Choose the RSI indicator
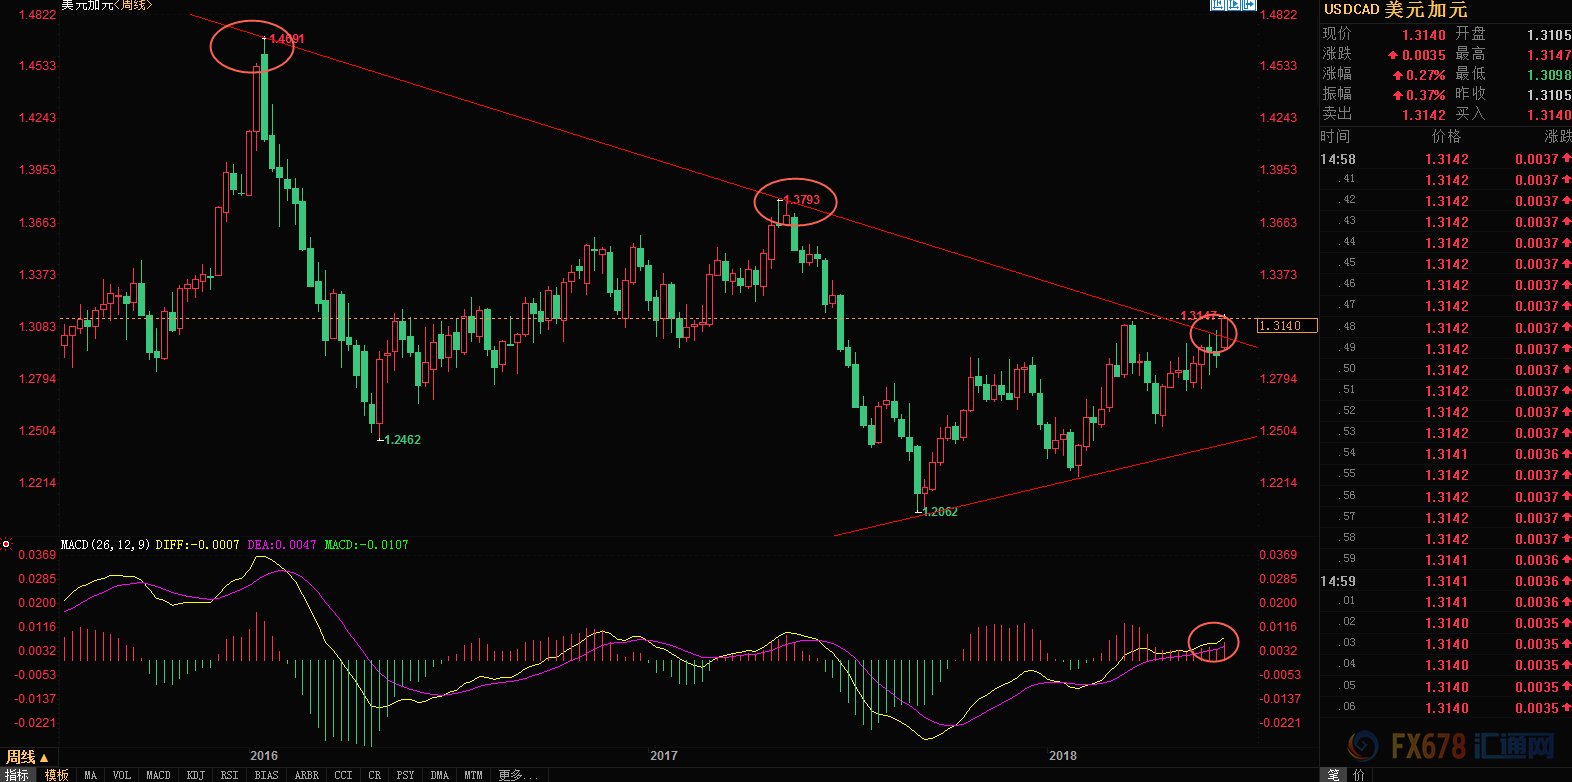This screenshot has height=782, width=1572. click(x=229, y=775)
